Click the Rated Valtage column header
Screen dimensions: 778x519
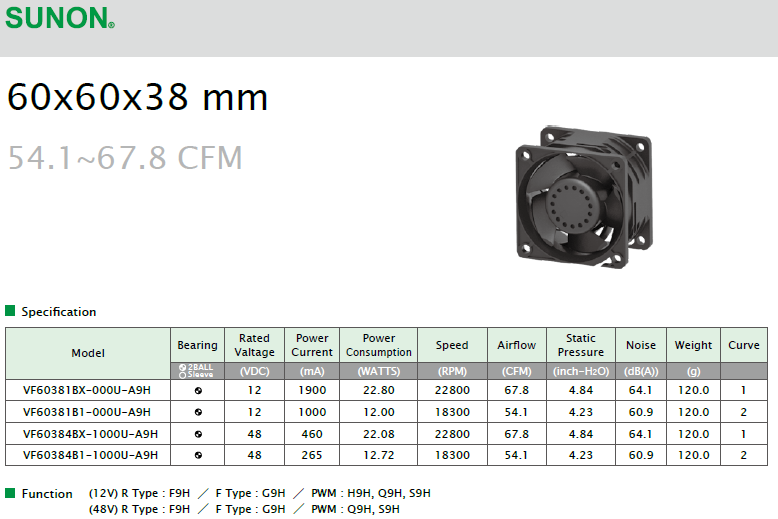(x=255, y=345)
